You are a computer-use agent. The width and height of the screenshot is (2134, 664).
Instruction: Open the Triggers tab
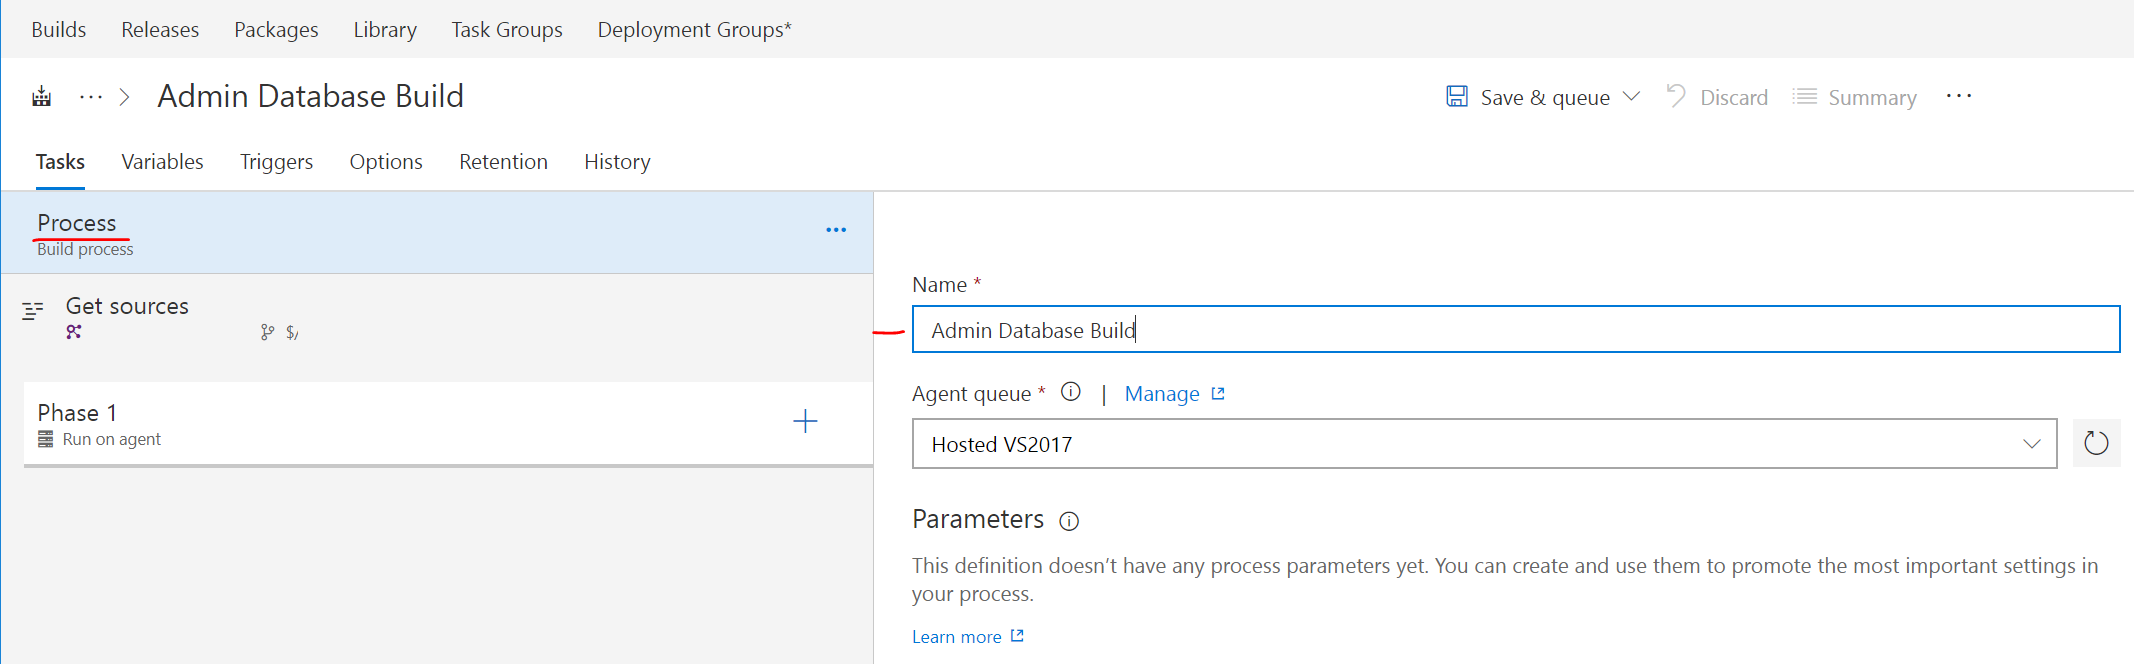tap(276, 162)
